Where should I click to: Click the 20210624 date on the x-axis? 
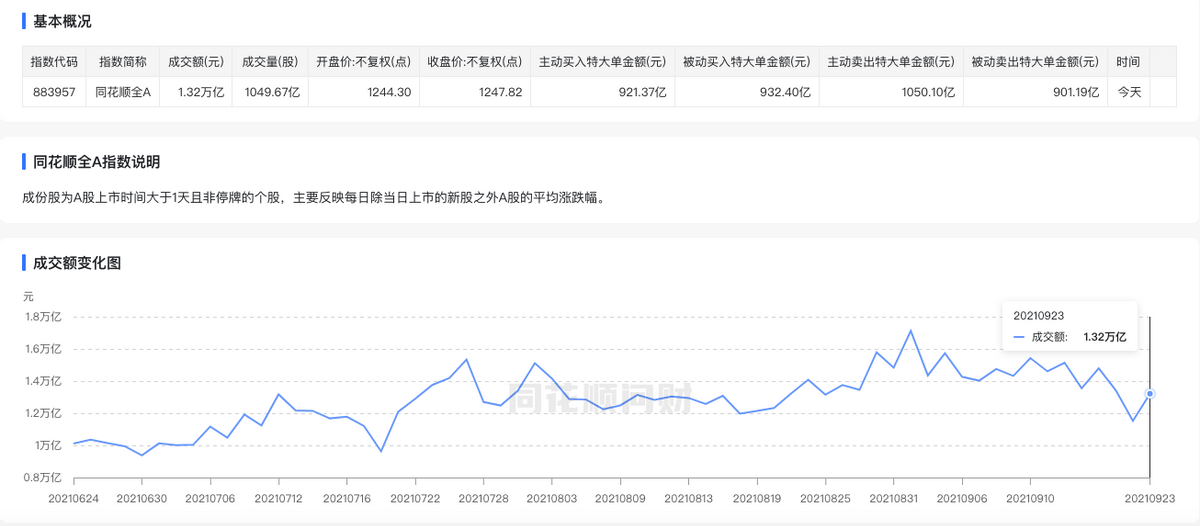point(73,496)
